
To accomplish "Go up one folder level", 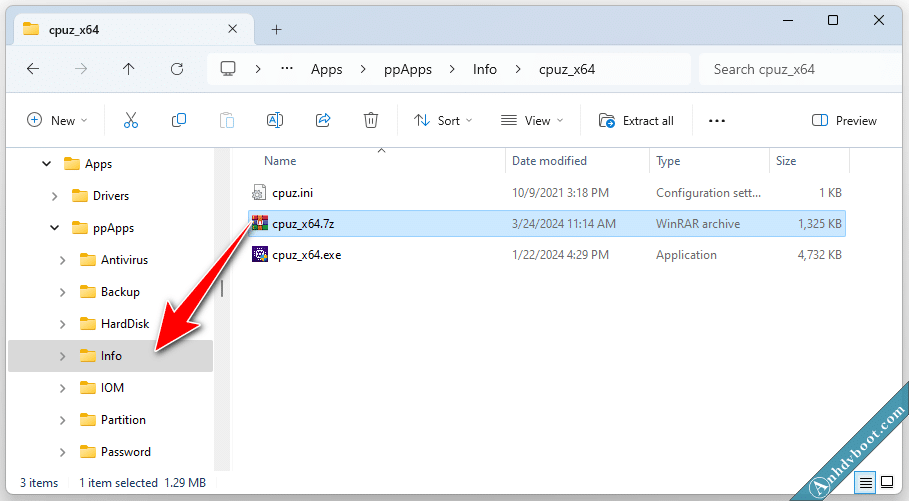I will (129, 69).
